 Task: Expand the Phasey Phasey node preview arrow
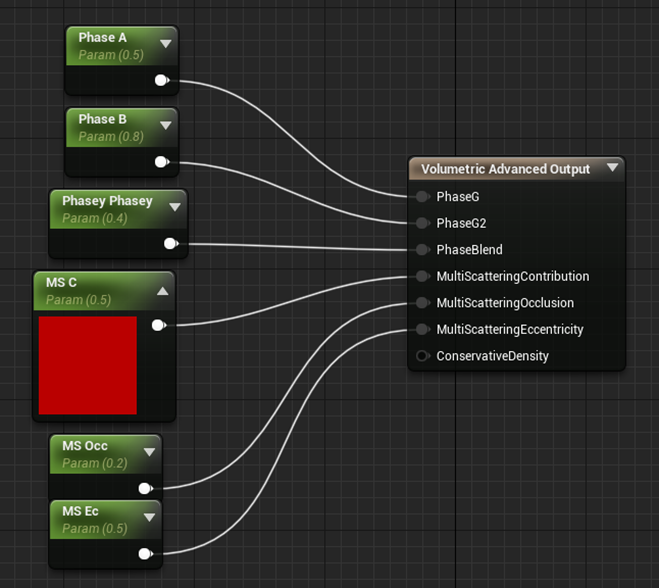coord(175,207)
